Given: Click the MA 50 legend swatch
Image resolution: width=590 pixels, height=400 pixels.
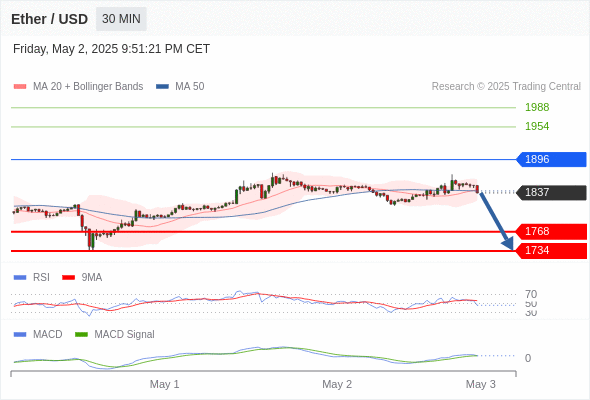Looking at the screenshot, I should (162, 87).
